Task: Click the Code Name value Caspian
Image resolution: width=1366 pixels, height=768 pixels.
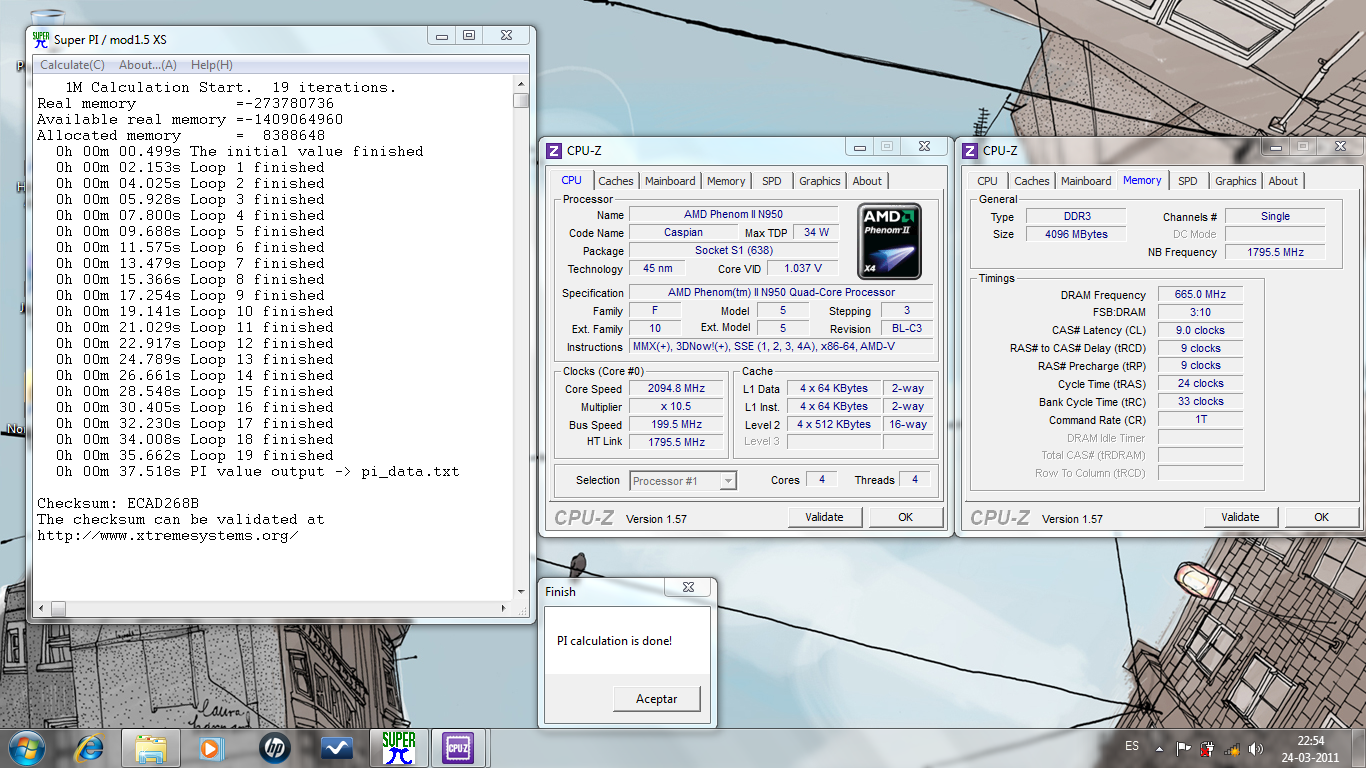Action: coord(683,232)
